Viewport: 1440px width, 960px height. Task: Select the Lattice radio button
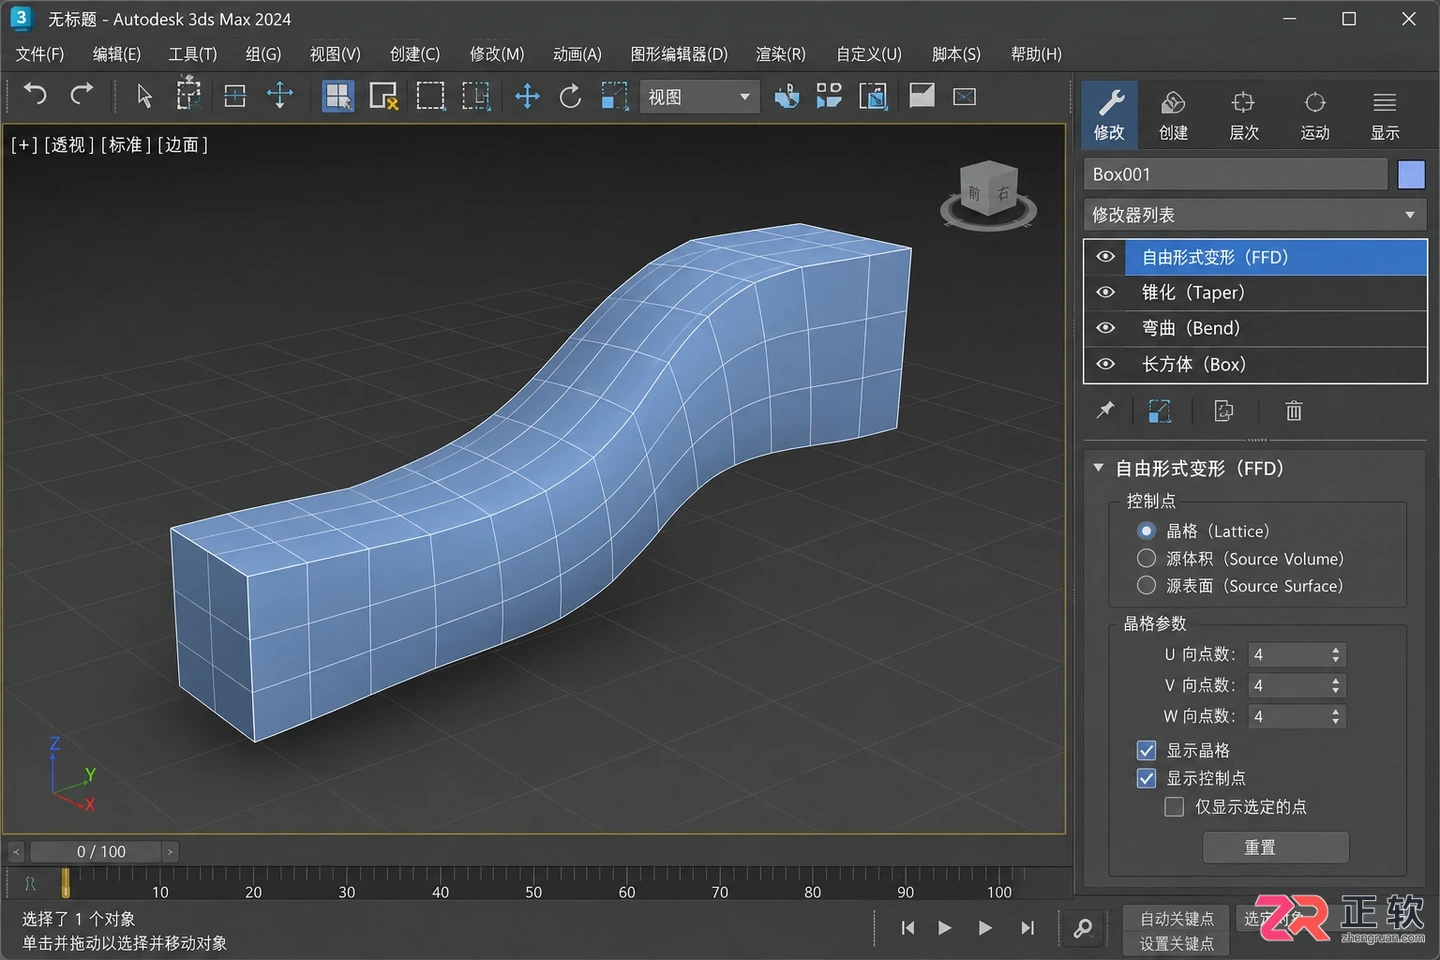coord(1147,531)
